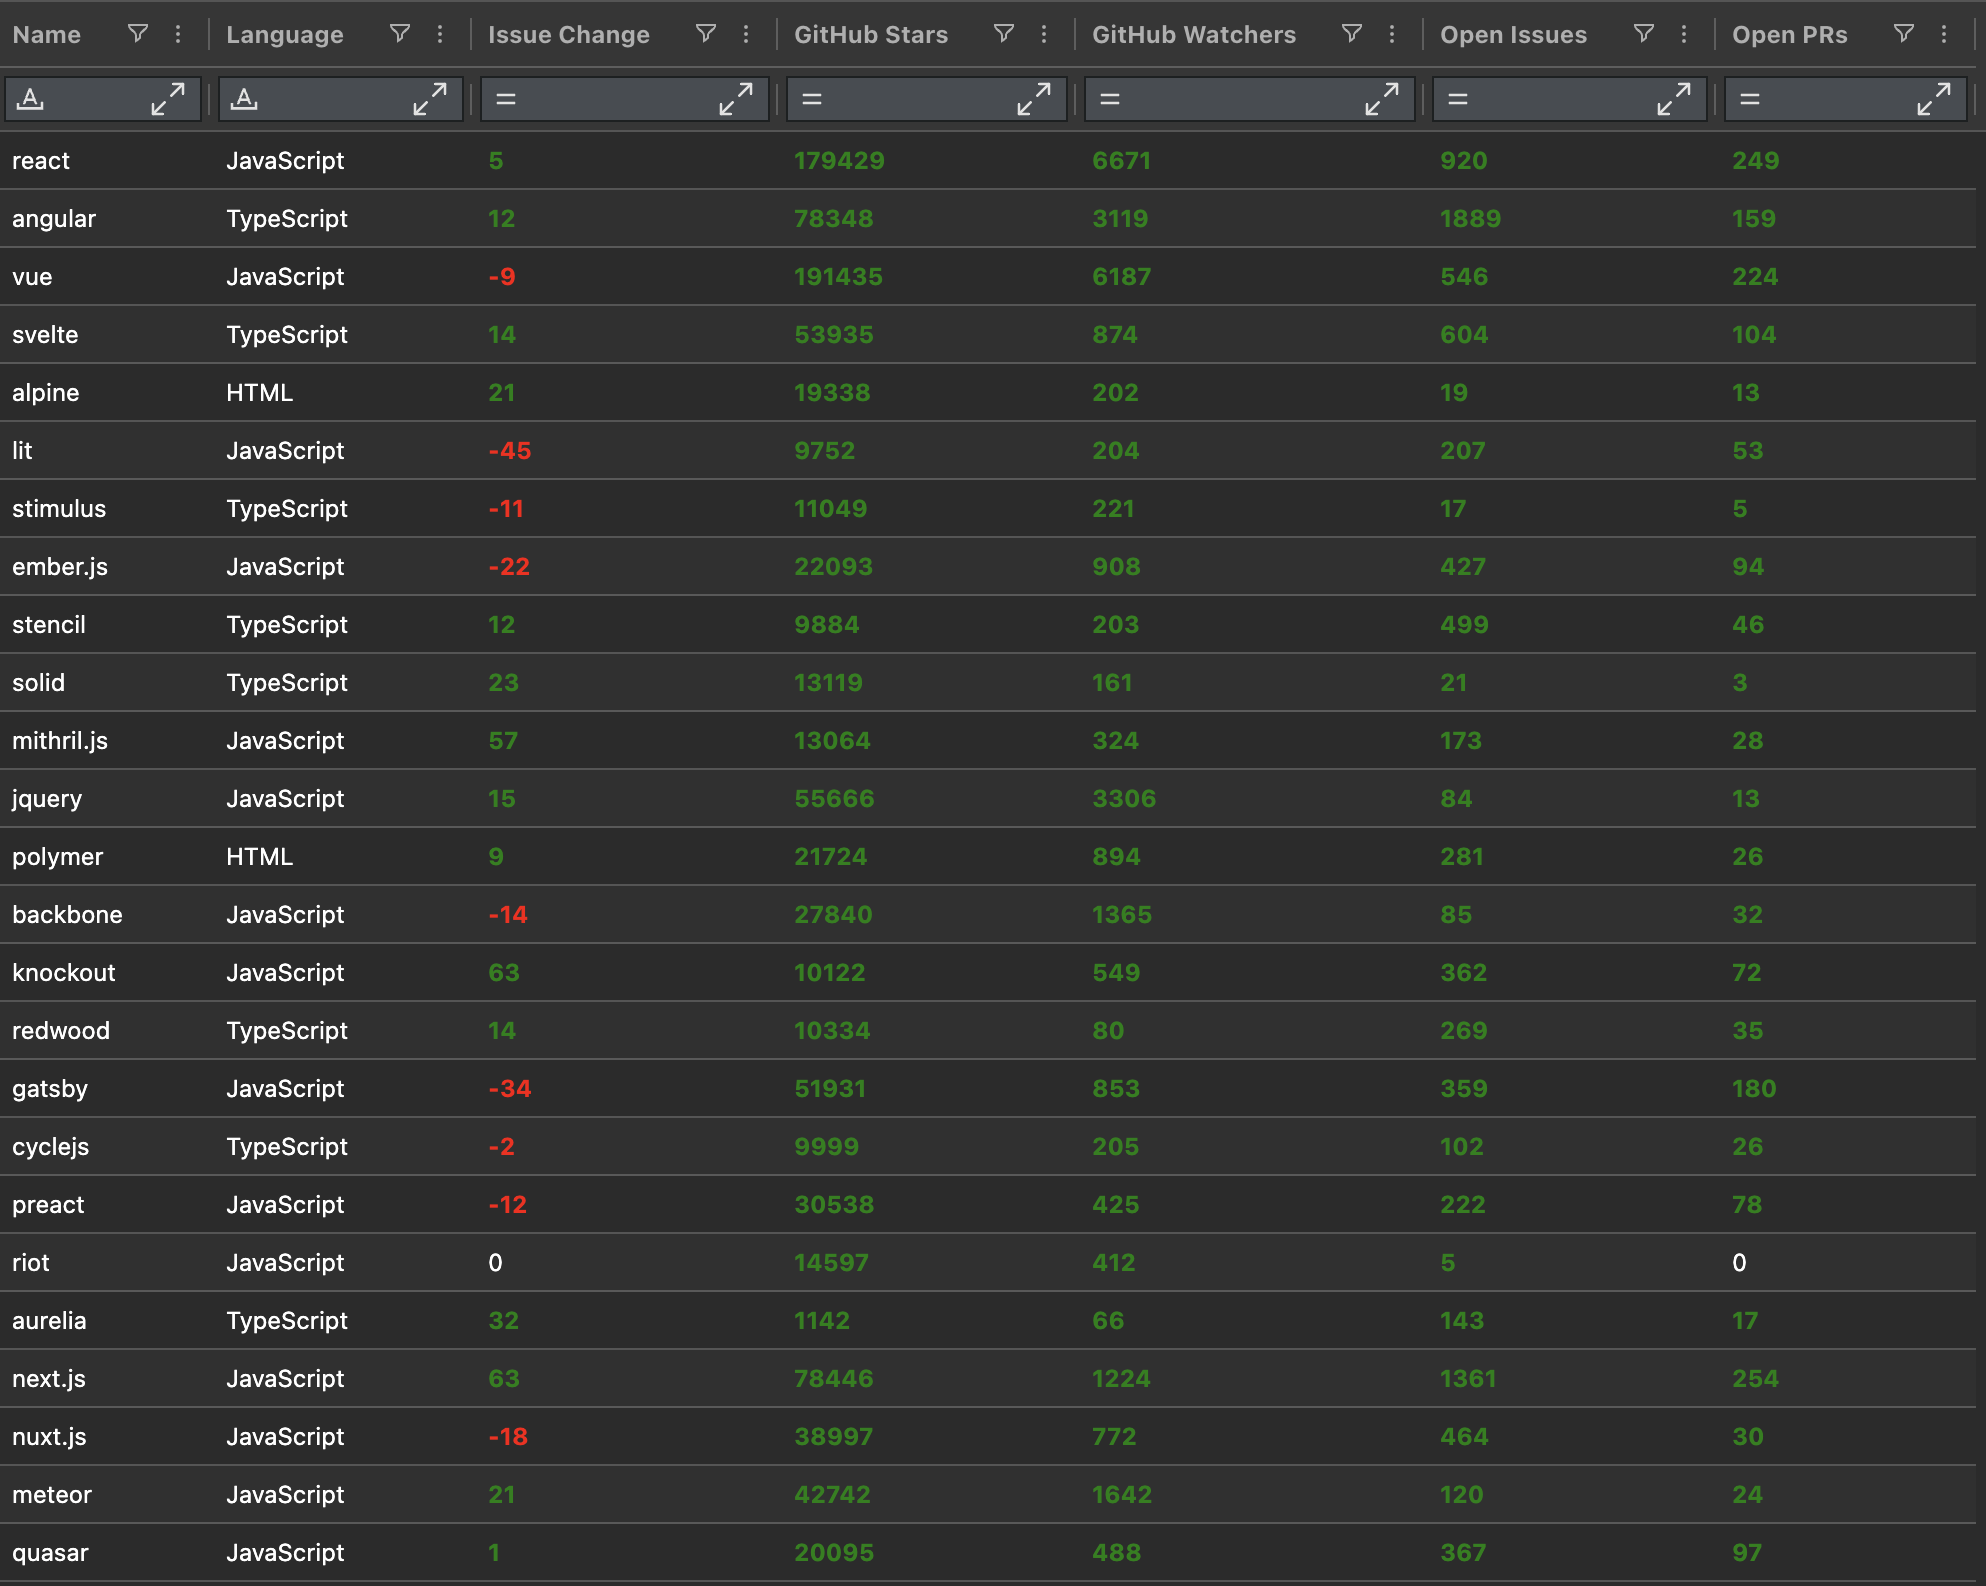
Task: Click filter icon for Issue Change column
Action: pyautogui.click(x=706, y=34)
